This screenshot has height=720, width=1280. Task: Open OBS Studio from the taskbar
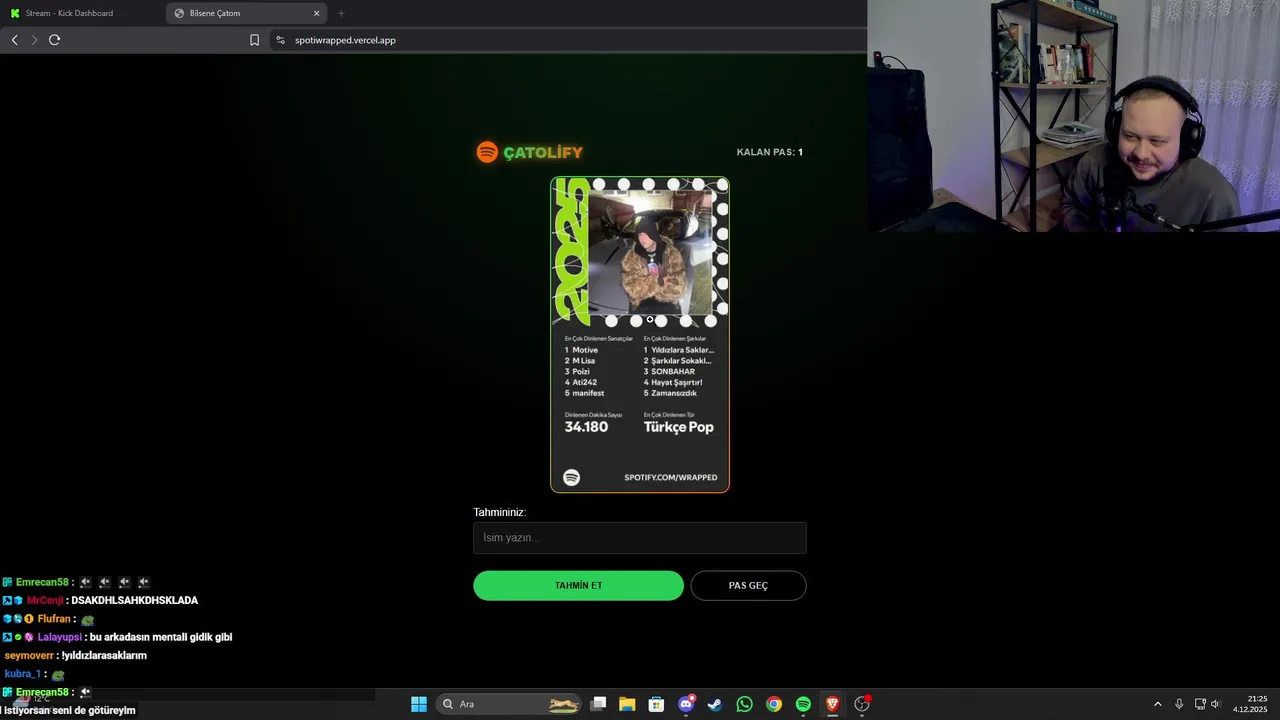[862, 704]
